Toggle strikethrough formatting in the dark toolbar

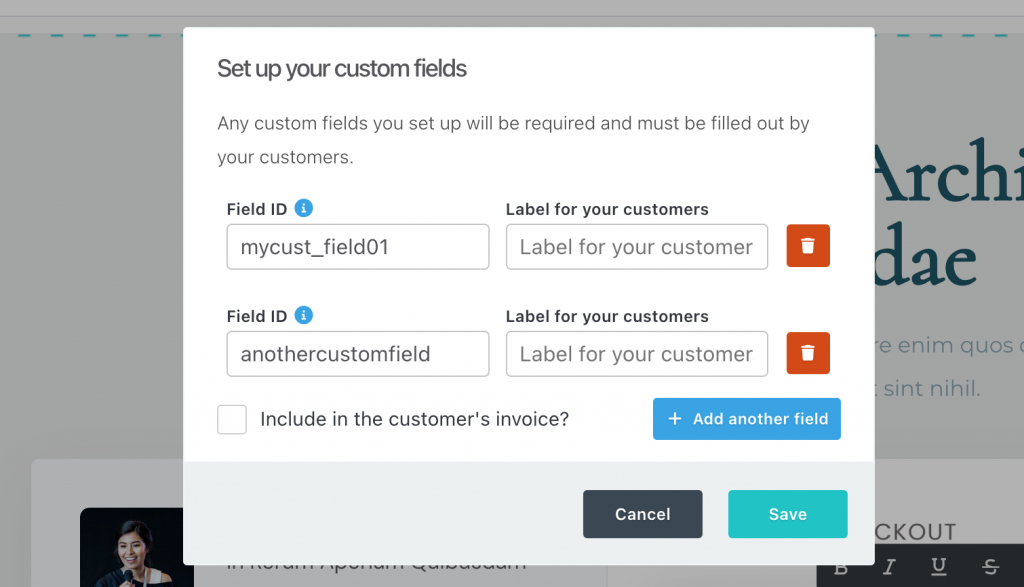point(990,567)
